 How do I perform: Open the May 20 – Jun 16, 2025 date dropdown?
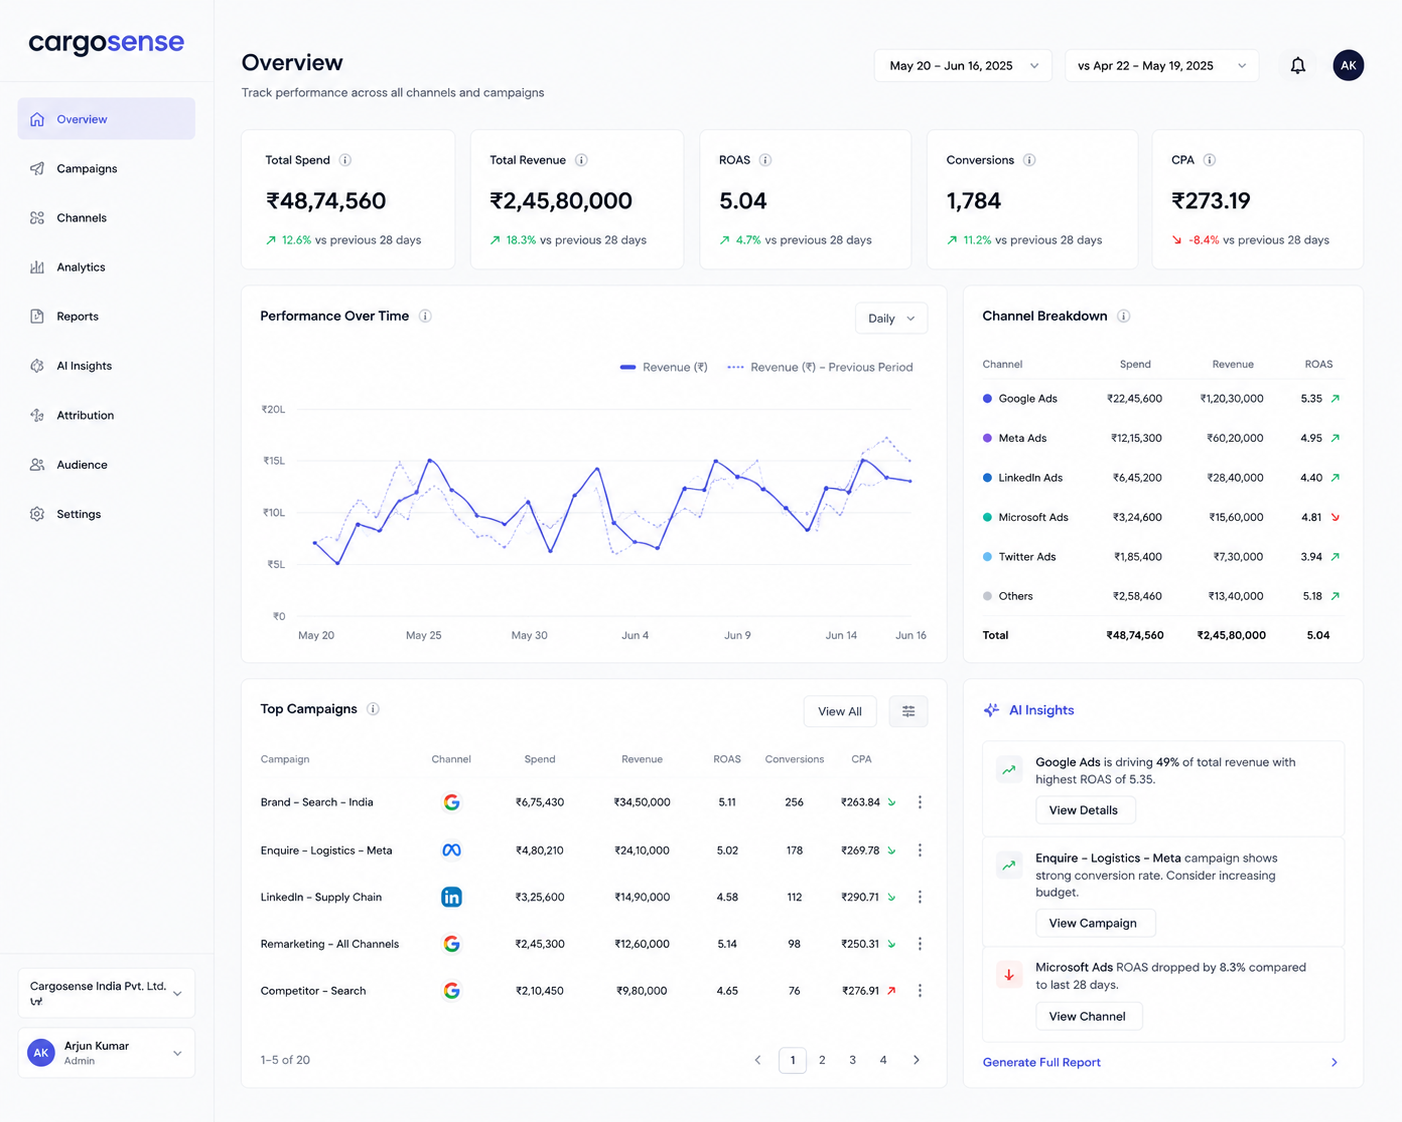(963, 66)
